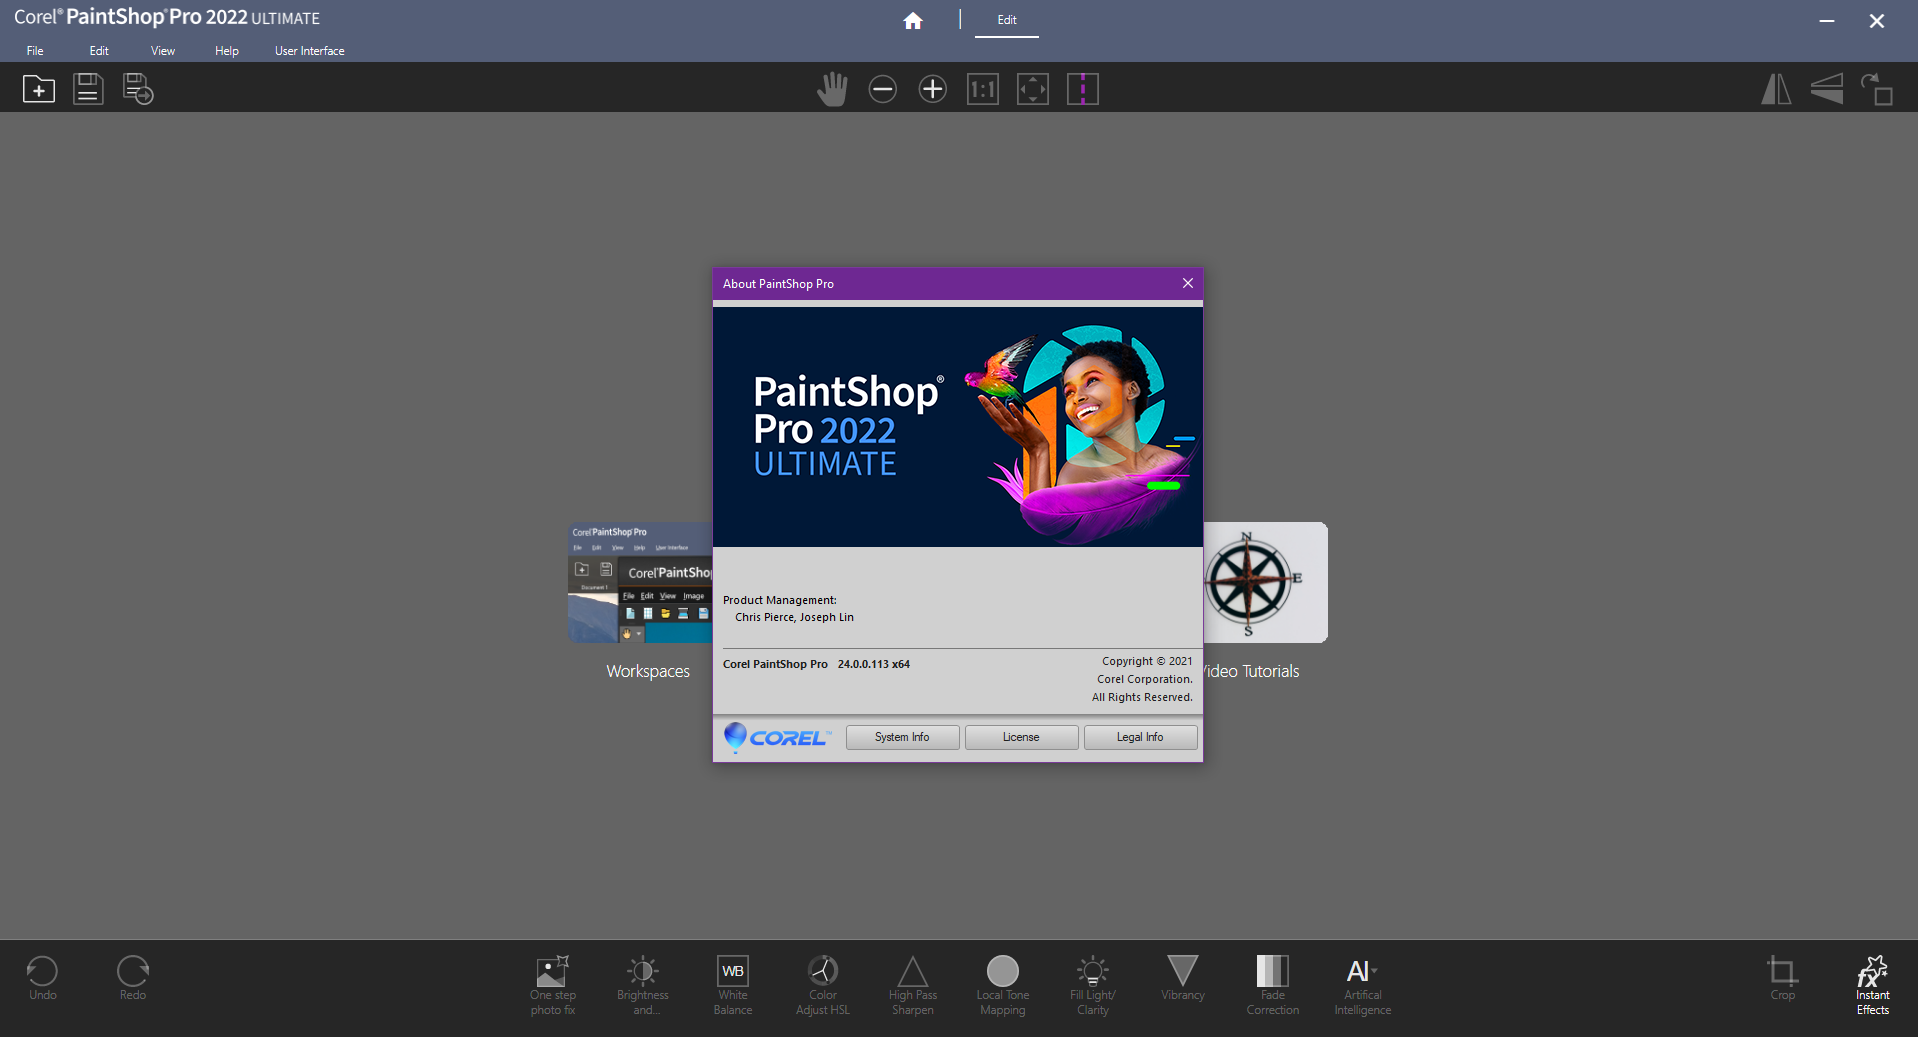Open the Workspaces thumbnail
The height and width of the screenshot is (1037, 1918).
pyautogui.click(x=640, y=582)
